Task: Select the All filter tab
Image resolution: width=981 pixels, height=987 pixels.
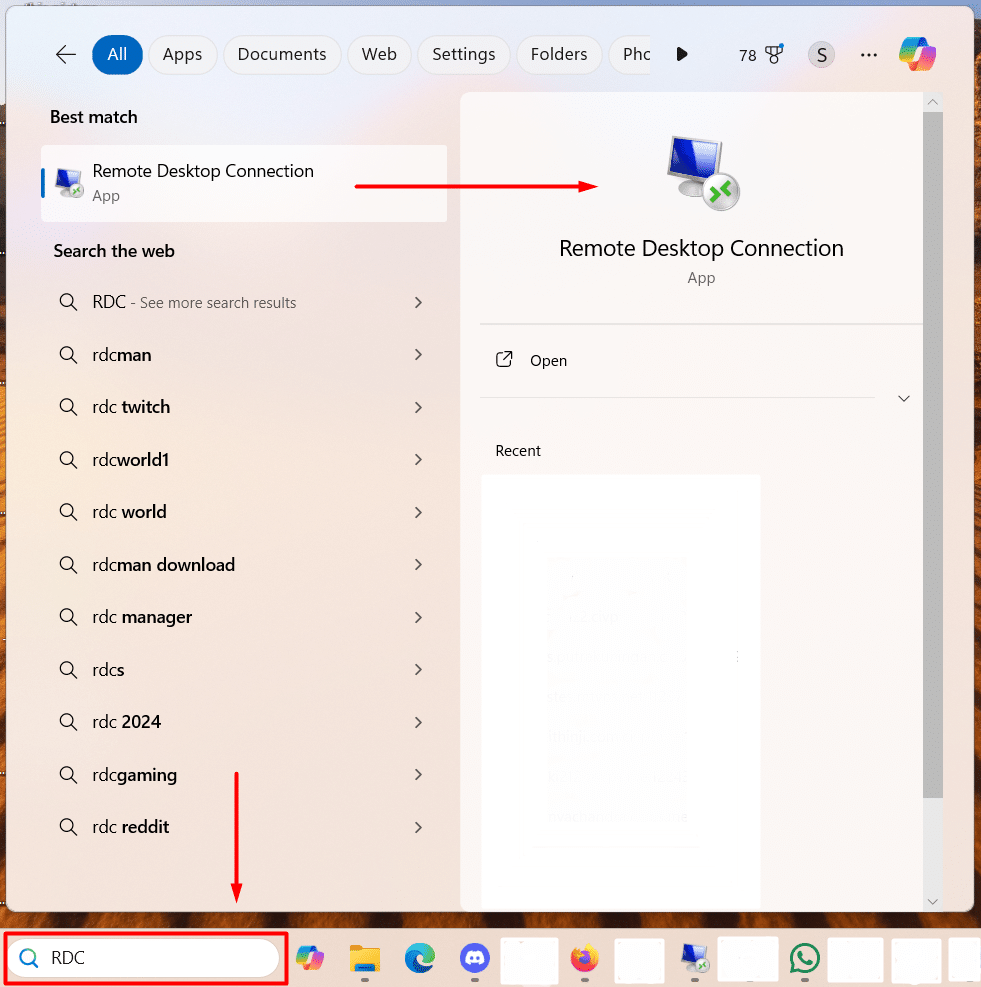Action: click(117, 55)
